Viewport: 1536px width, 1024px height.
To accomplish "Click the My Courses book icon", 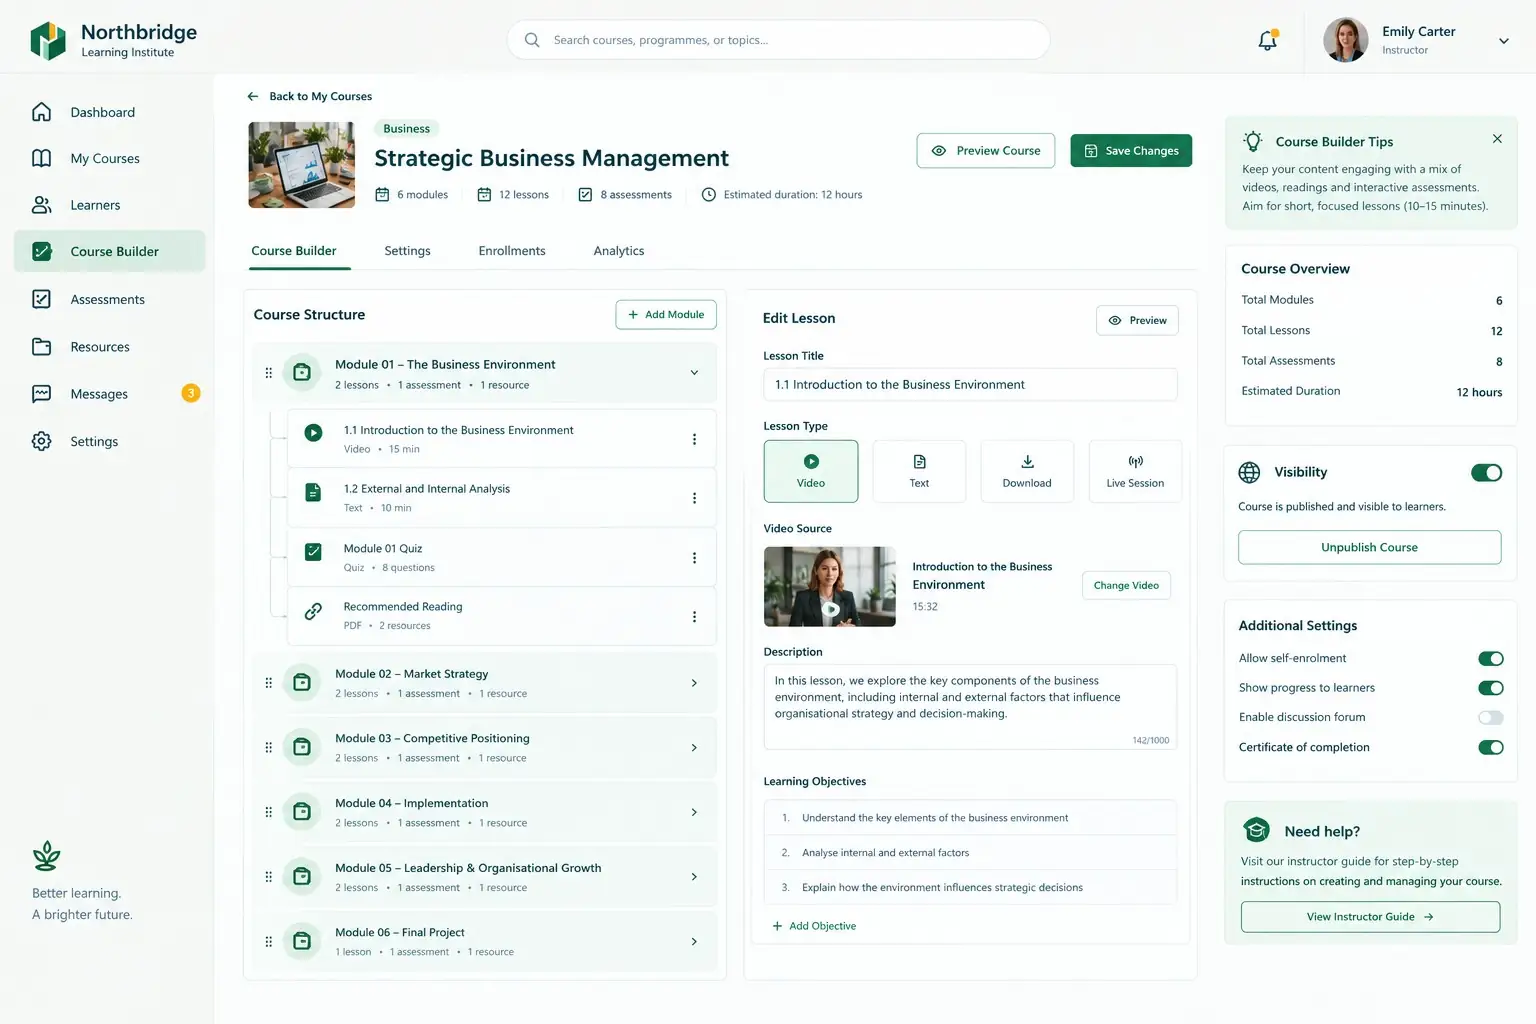I will tap(41, 158).
